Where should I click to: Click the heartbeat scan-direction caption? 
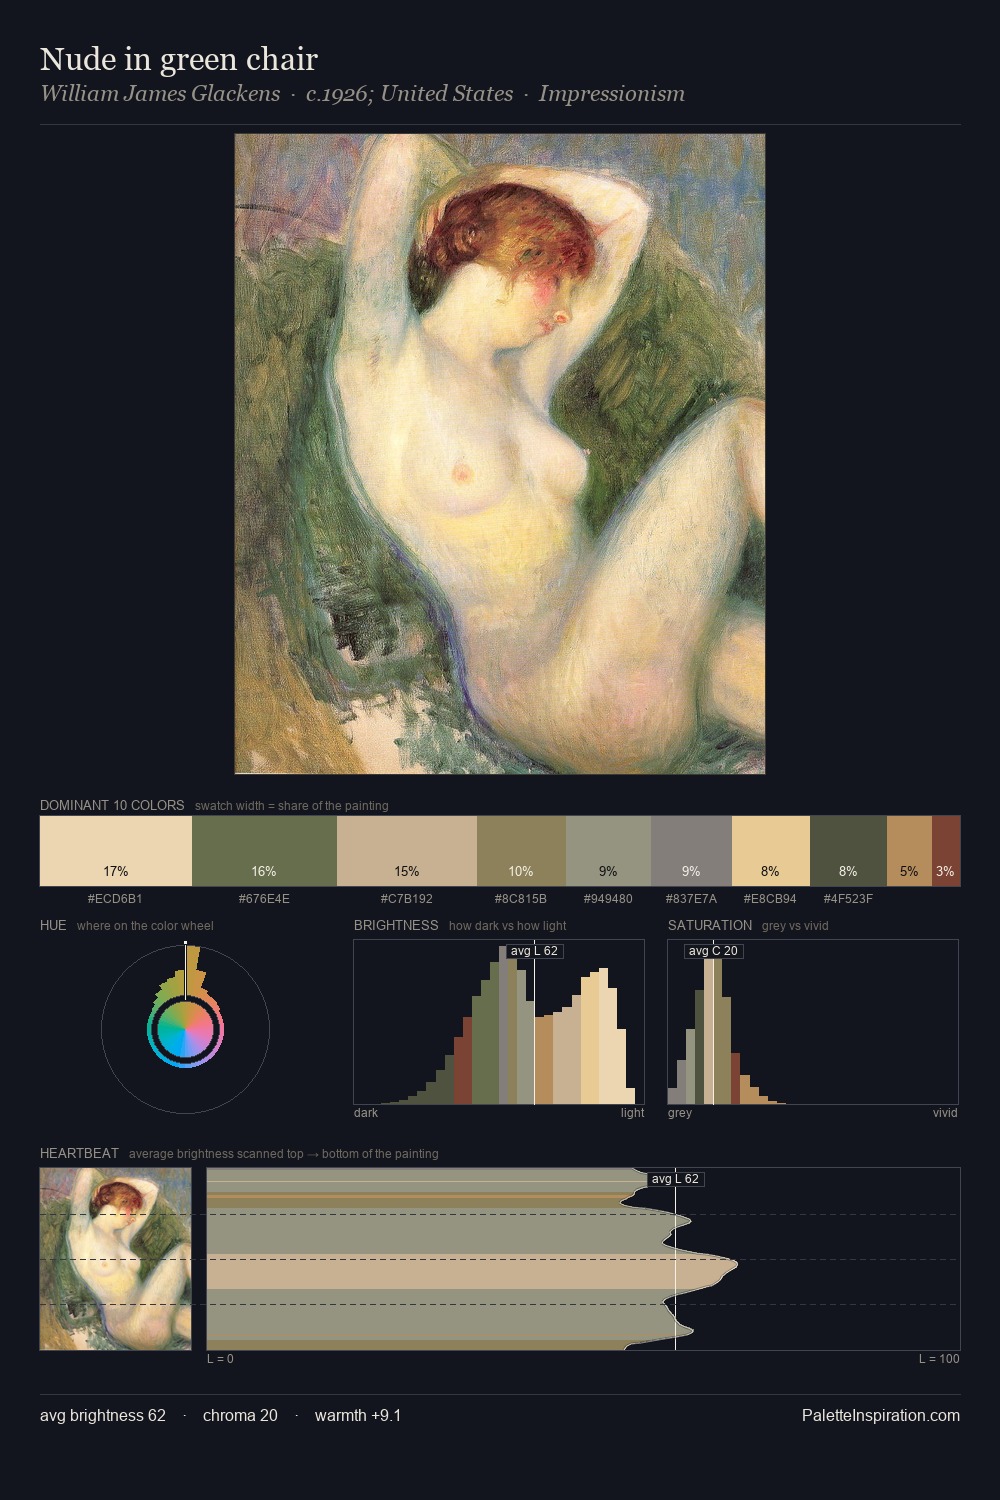[284, 1154]
